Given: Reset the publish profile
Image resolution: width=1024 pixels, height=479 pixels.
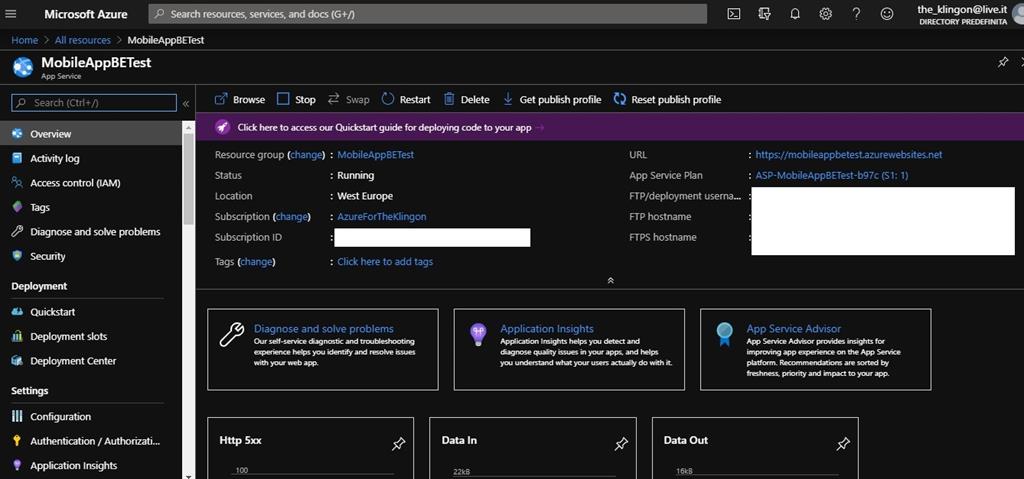Looking at the screenshot, I should pos(667,99).
